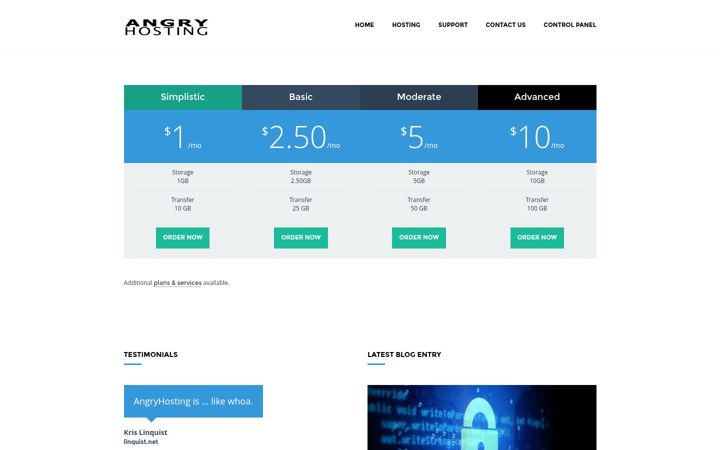Image resolution: width=720 pixels, height=450 pixels.
Task: Click the Transfer 25 GB text
Action: tap(301, 204)
